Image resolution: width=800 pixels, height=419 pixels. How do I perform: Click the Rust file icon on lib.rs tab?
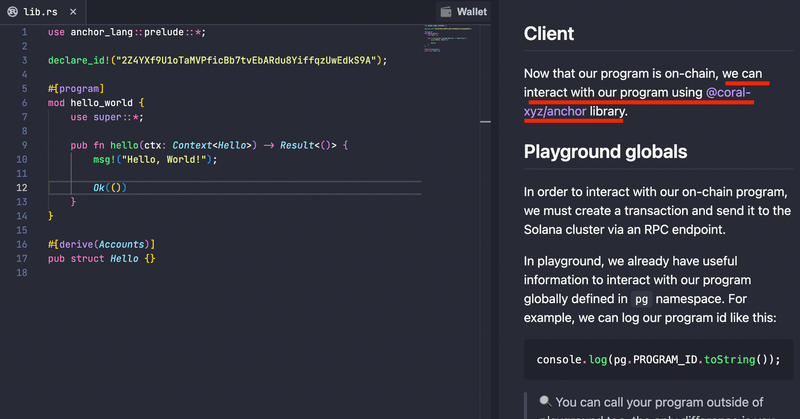12,12
